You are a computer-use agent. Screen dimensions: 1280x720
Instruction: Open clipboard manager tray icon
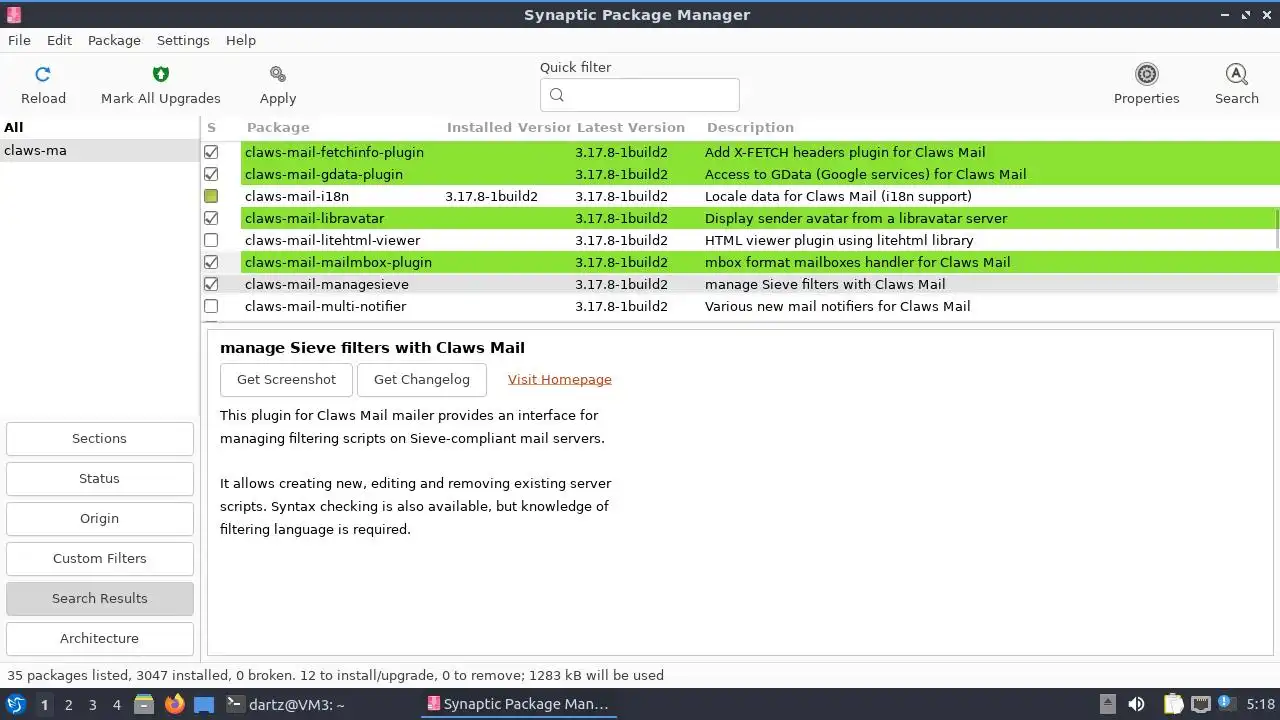1172,704
